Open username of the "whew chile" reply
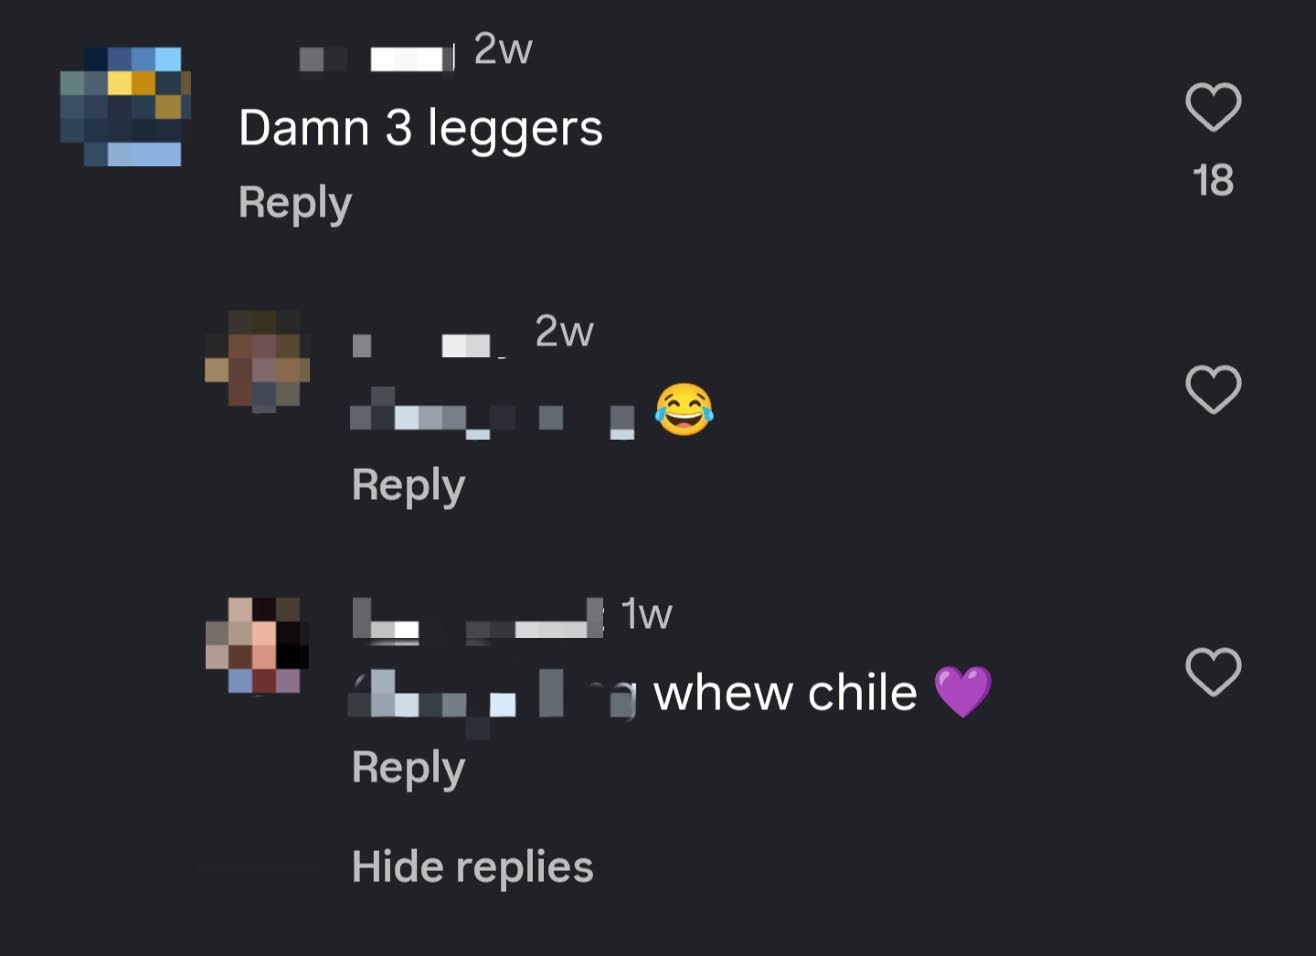 (x=478, y=618)
